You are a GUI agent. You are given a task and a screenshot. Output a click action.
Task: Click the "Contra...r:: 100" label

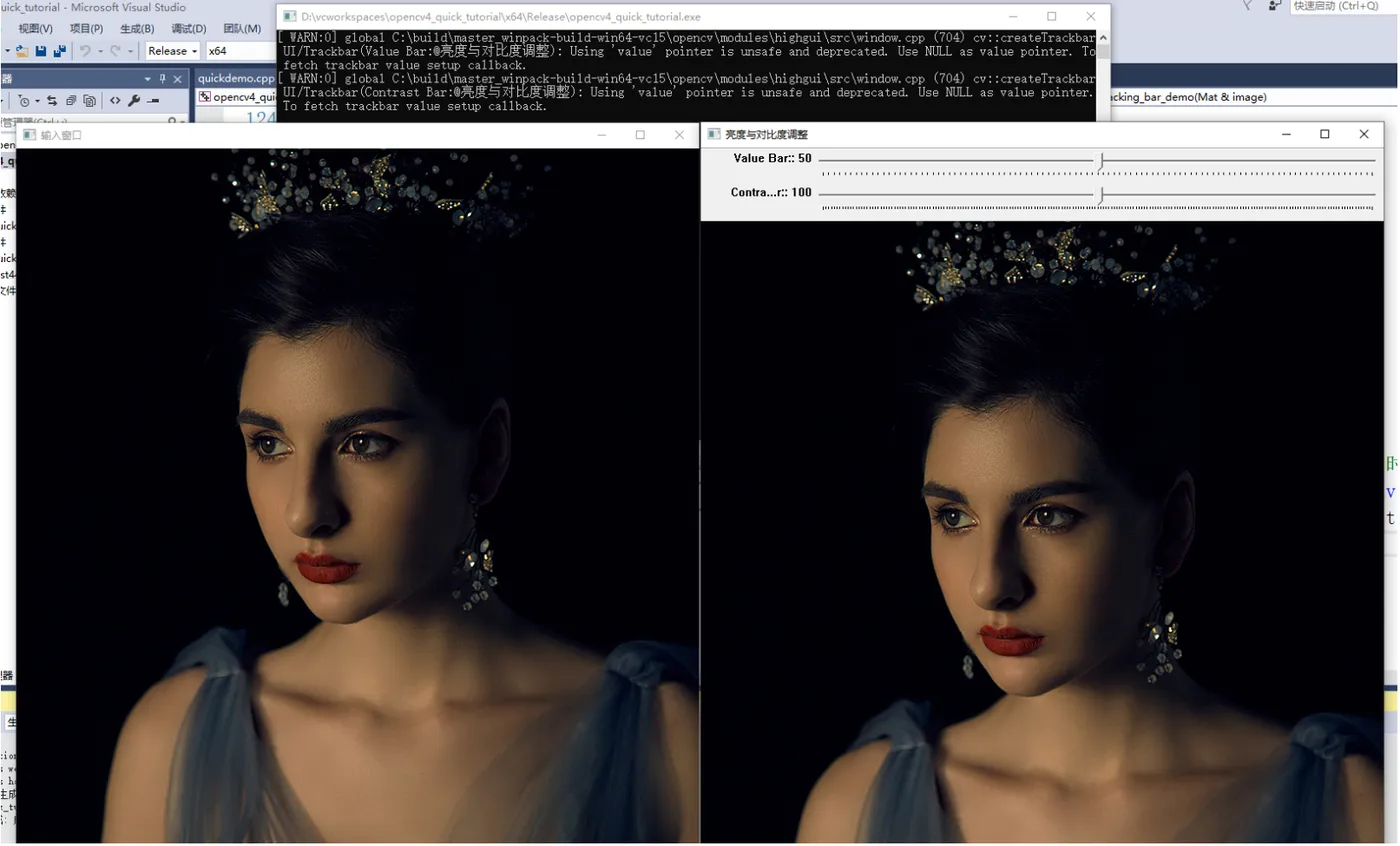click(x=772, y=192)
